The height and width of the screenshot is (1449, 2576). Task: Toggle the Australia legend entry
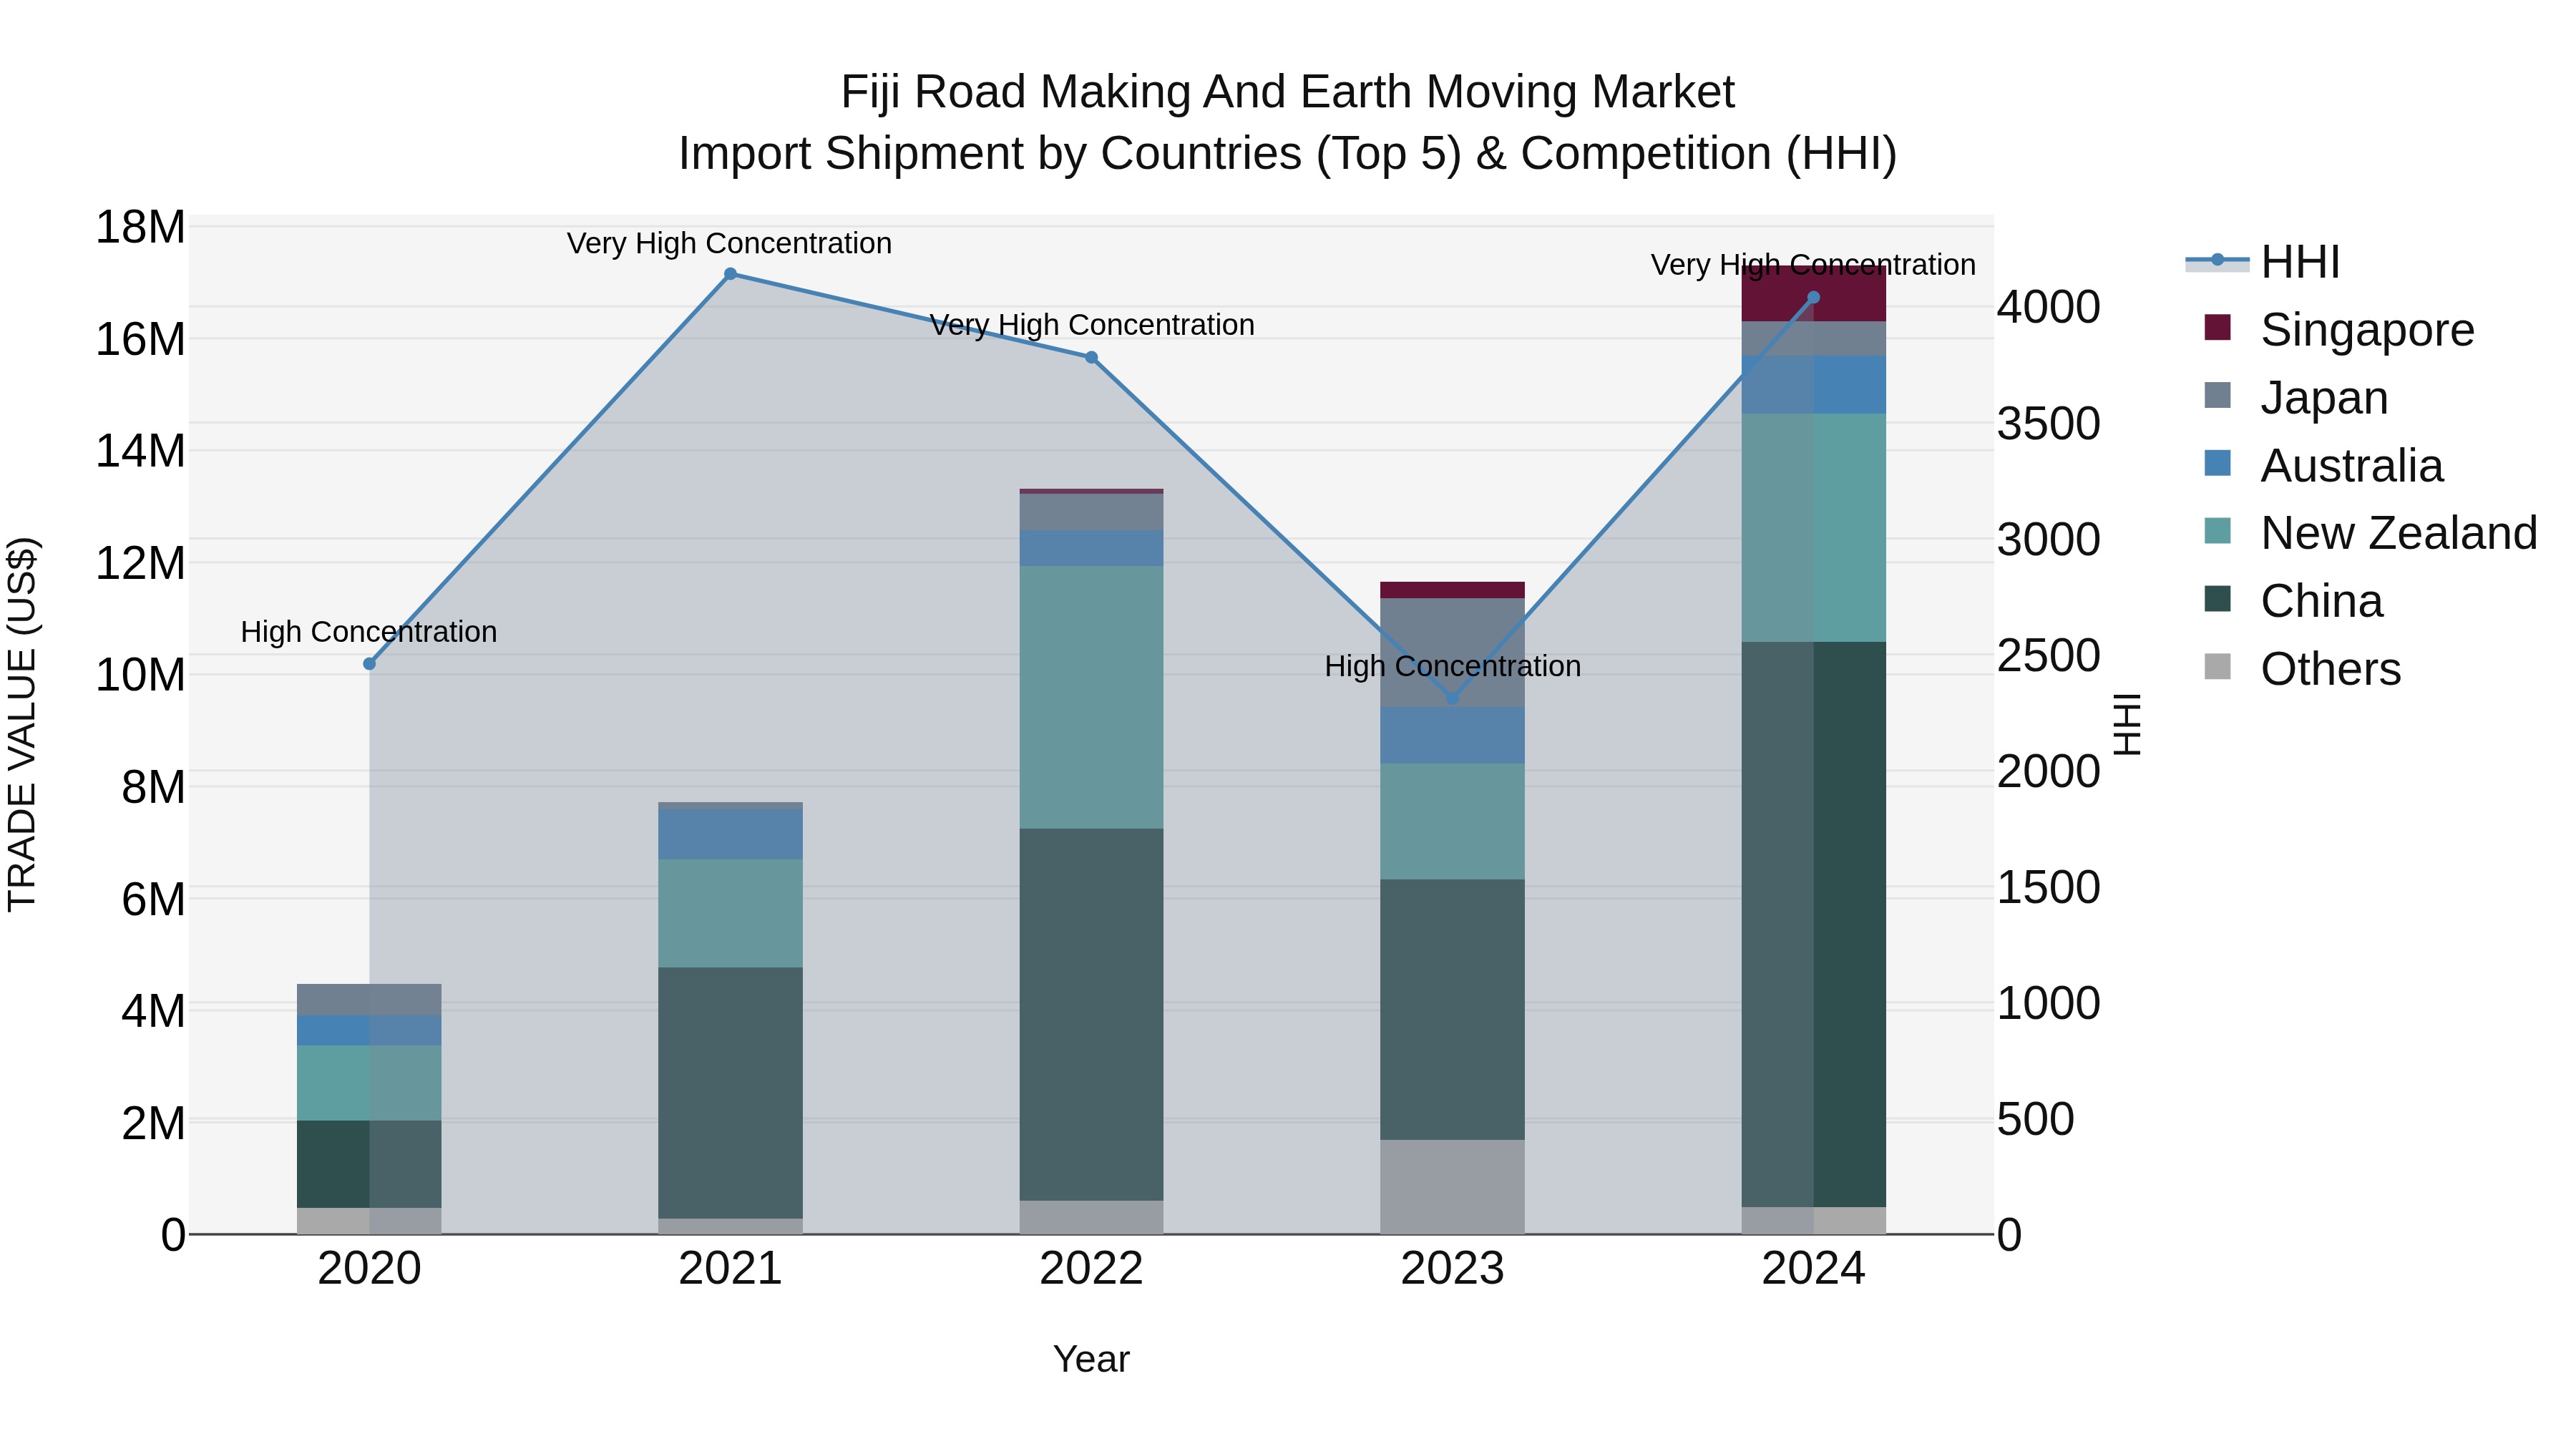[x=2324, y=465]
